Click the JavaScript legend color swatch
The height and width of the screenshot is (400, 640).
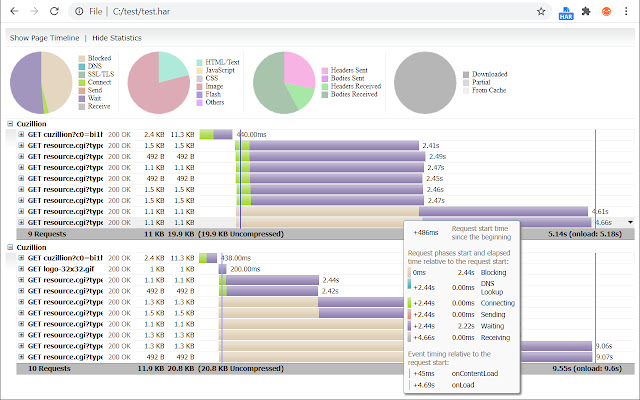tap(200, 69)
